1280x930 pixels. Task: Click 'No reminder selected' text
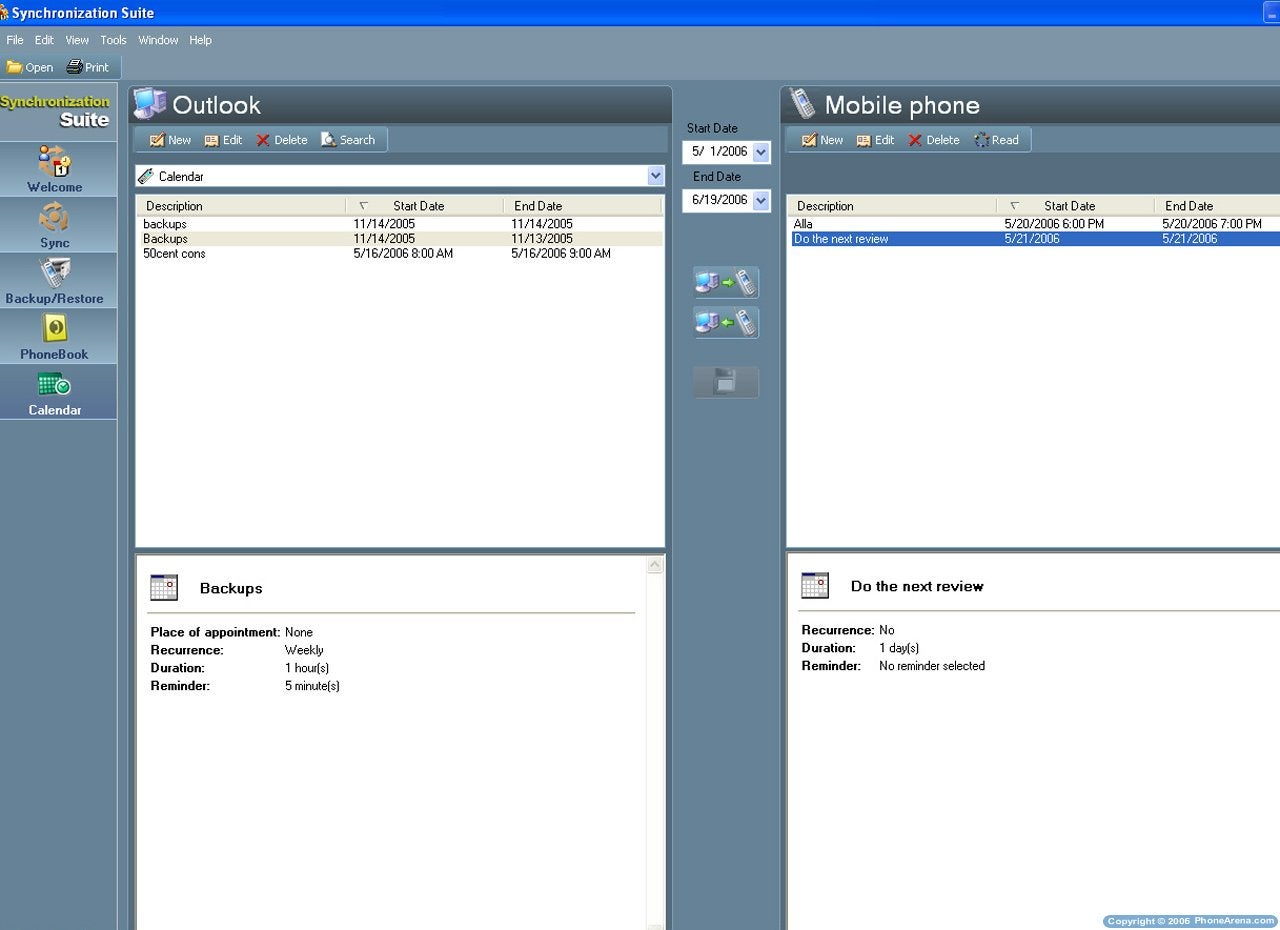932,666
